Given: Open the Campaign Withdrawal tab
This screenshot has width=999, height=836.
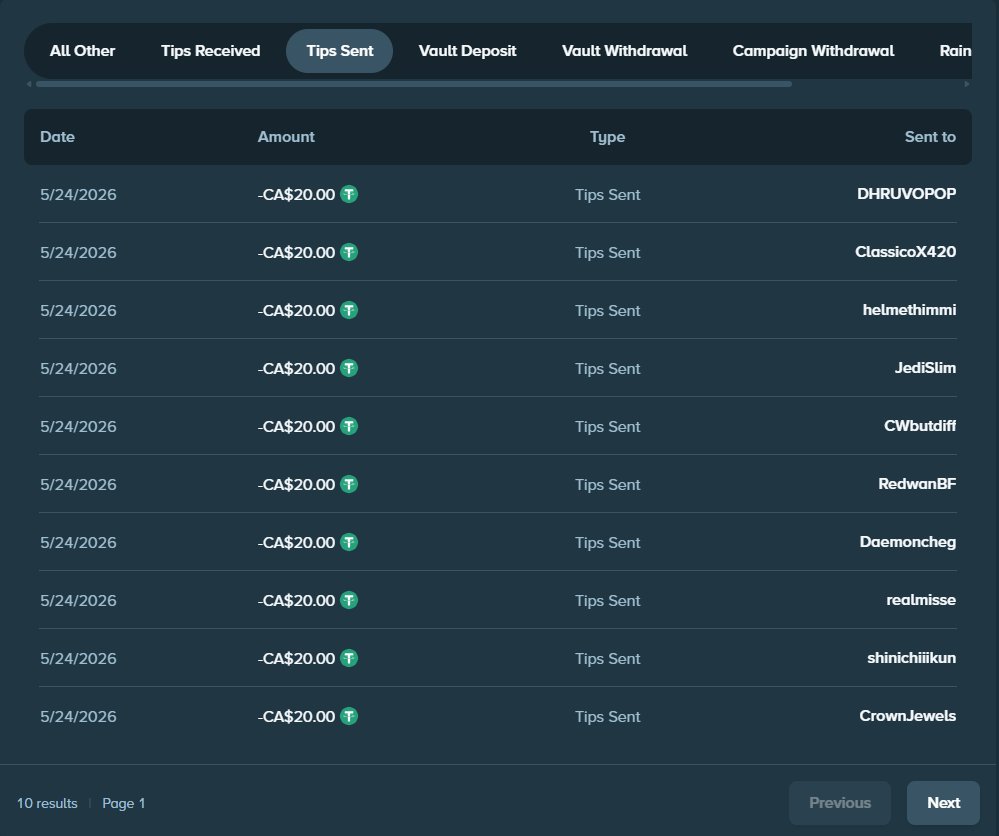Looking at the screenshot, I should coord(813,51).
